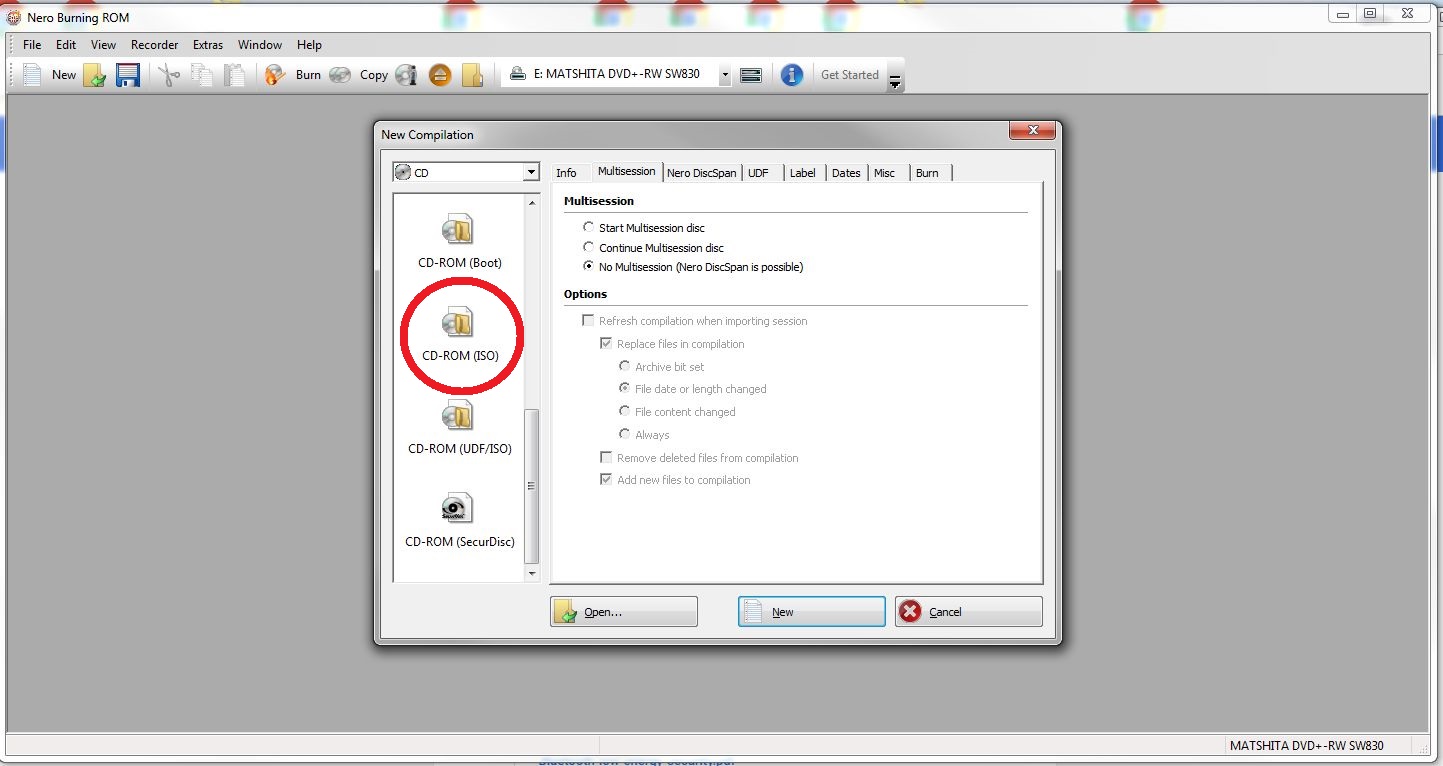
Task: Expand the toolbar overflow options arrow
Action: [896, 81]
